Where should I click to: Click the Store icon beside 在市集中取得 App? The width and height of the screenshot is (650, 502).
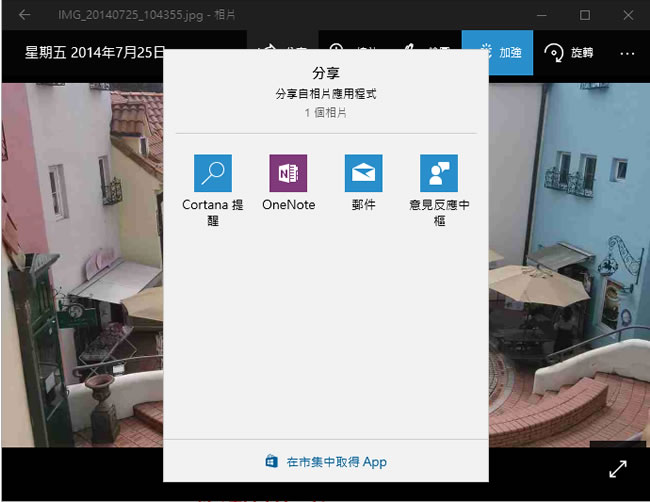[x=272, y=461]
